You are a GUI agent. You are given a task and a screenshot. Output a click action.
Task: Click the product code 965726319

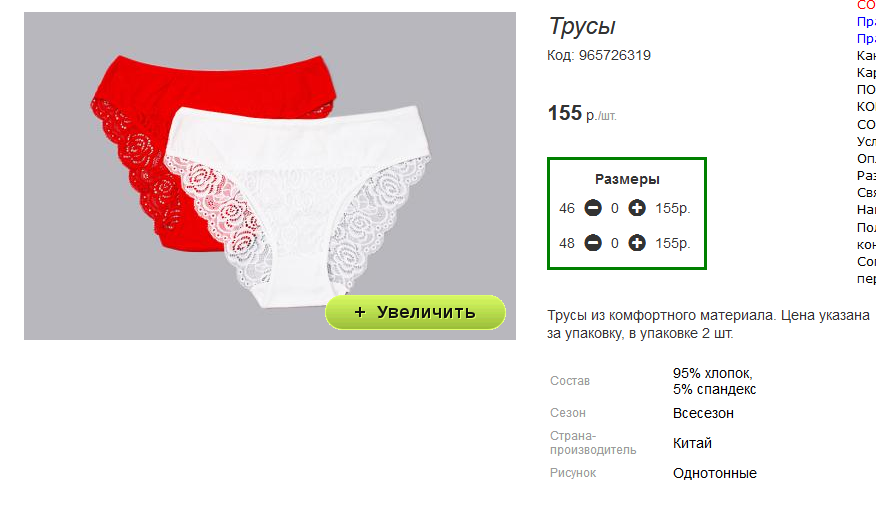point(615,55)
